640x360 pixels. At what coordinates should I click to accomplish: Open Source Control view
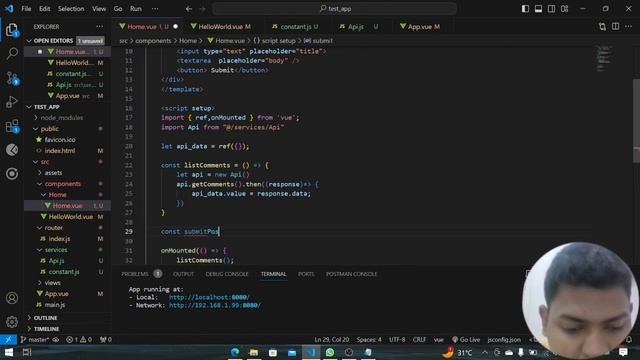point(12,78)
